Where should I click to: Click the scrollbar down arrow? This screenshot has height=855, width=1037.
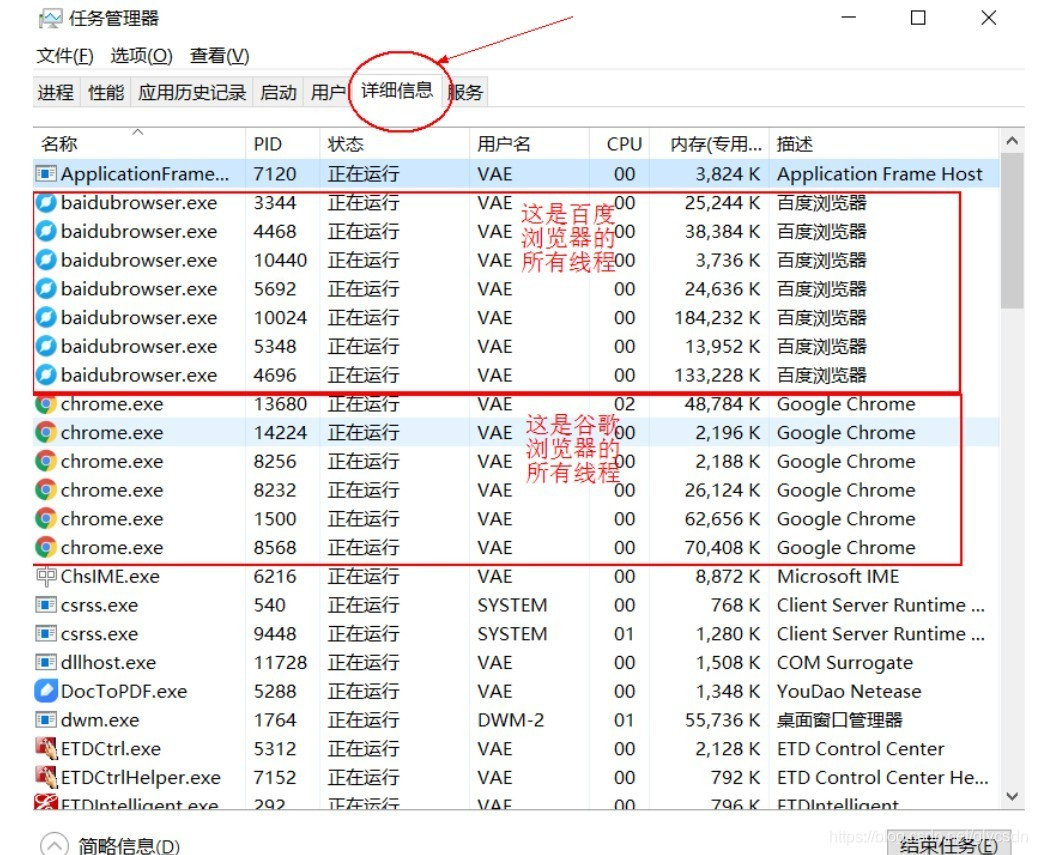(1012, 796)
